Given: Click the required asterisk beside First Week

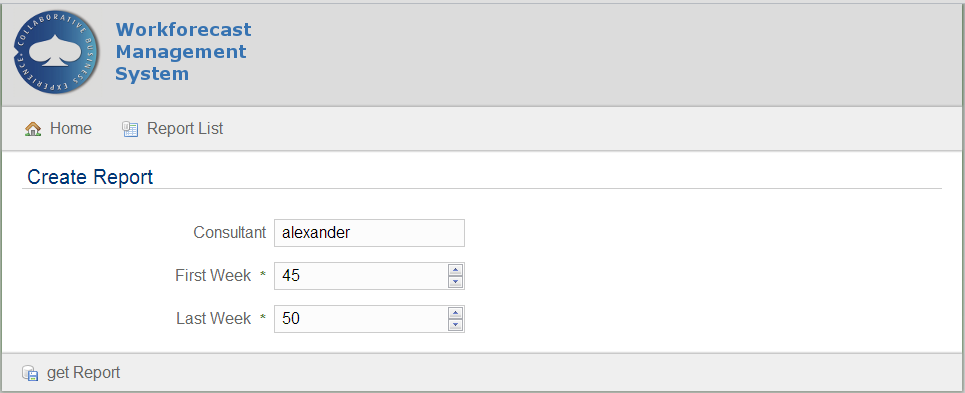Looking at the screenshot, I should tap(263, 276).
